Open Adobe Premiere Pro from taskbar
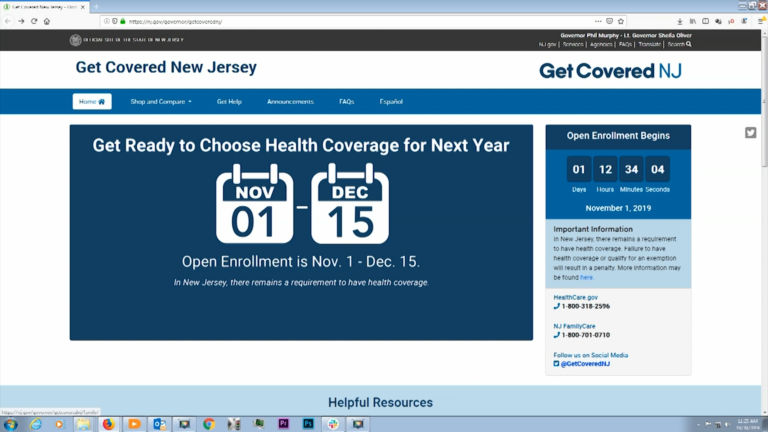Viewport: 768px width, 432px height. pos(284,424)
